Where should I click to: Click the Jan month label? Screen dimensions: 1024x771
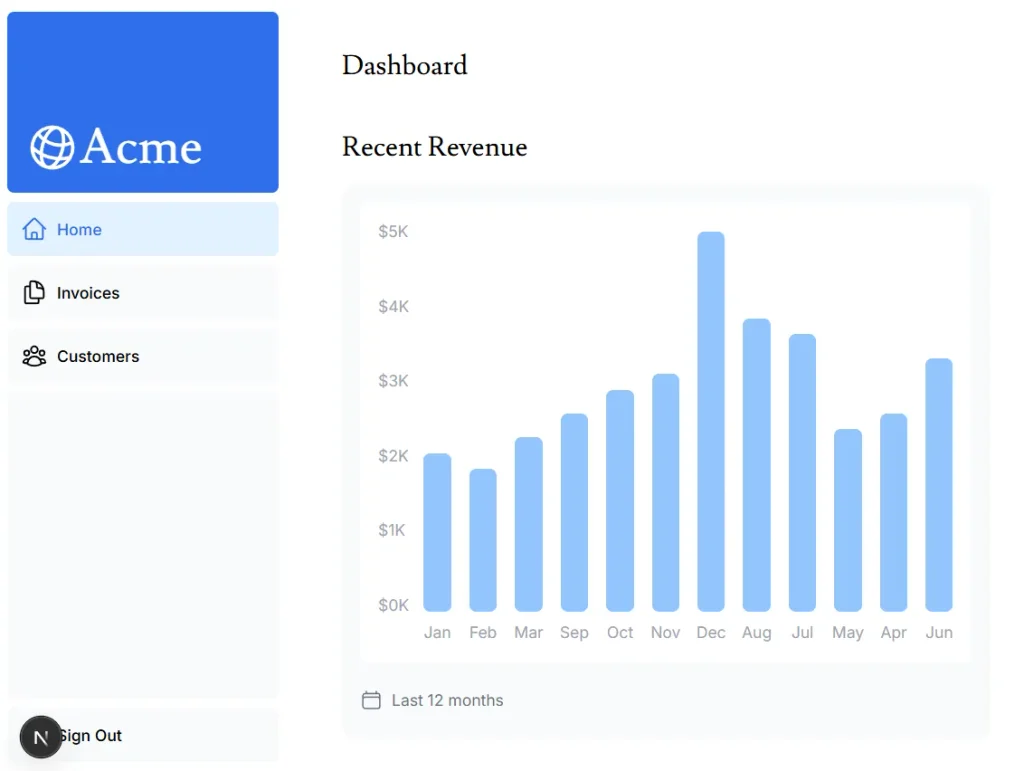coord(437,633)
